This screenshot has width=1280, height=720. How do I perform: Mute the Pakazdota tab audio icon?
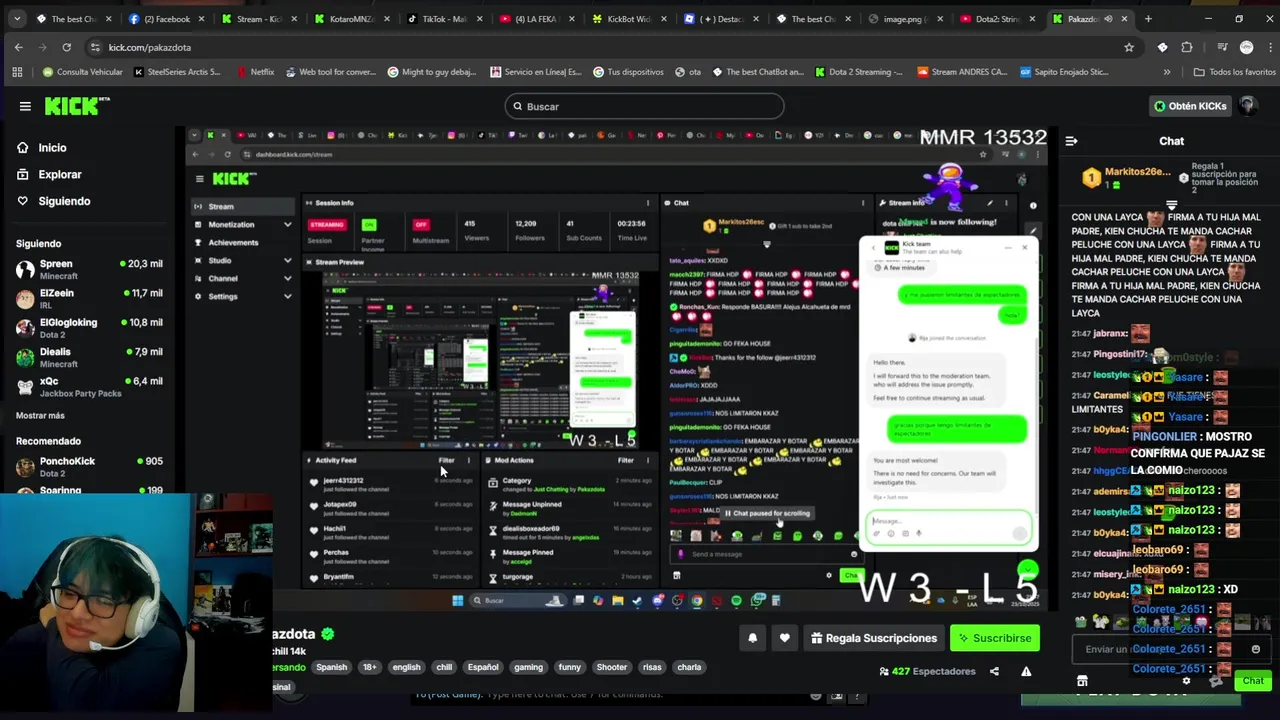1108,19
